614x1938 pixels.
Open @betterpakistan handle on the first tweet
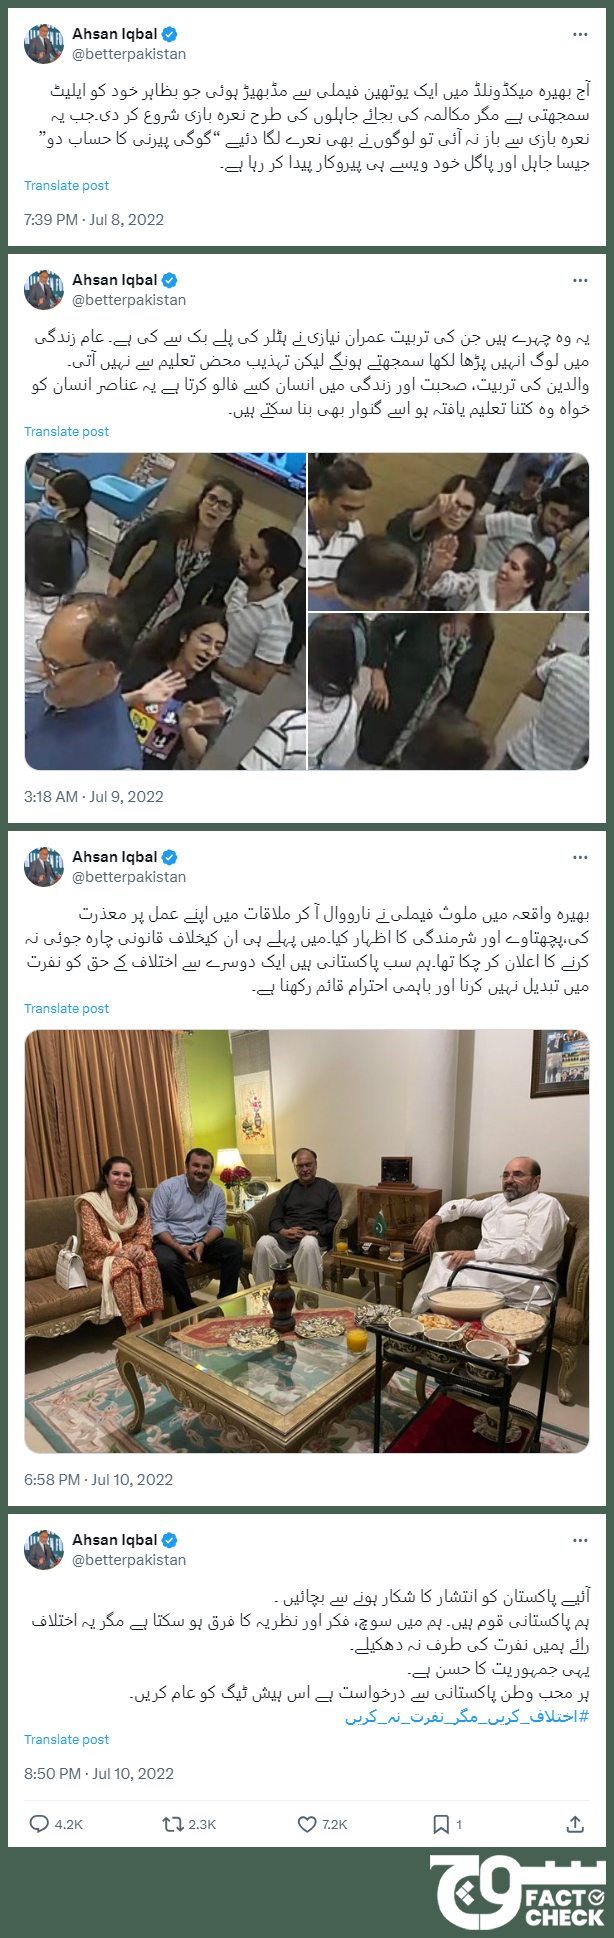129,54
